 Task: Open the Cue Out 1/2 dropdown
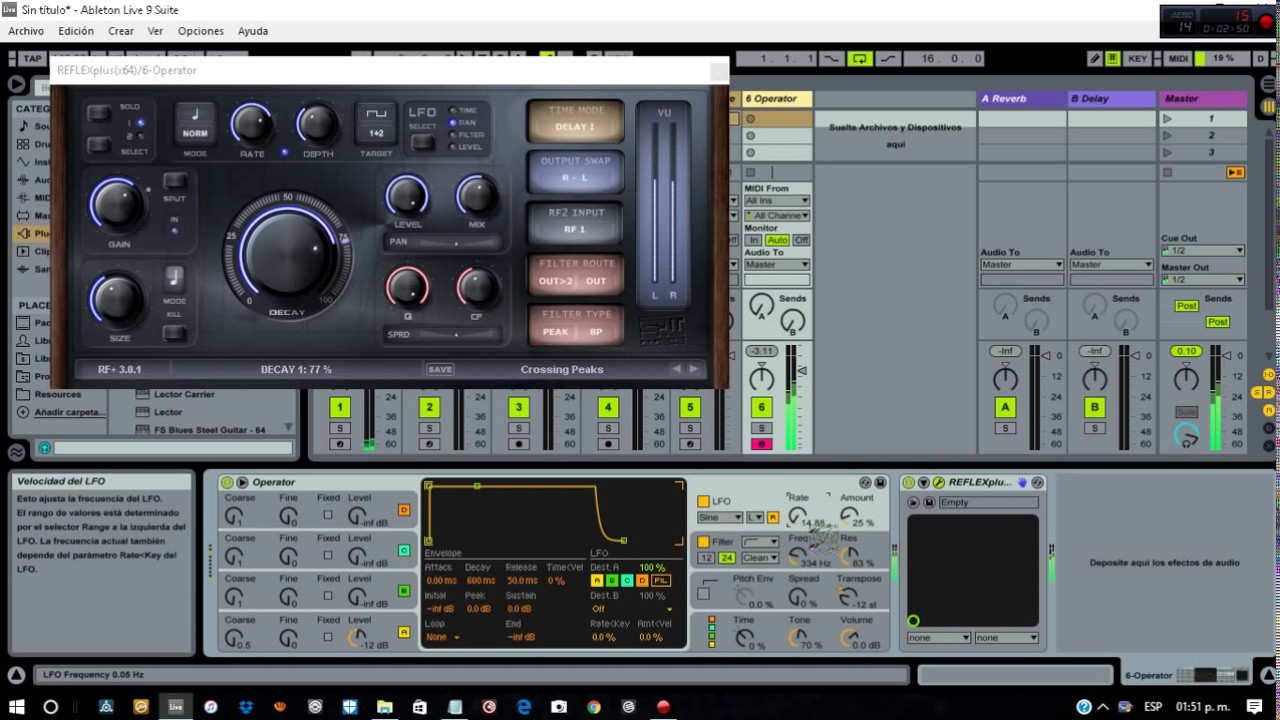click(x=1203, y=250)
